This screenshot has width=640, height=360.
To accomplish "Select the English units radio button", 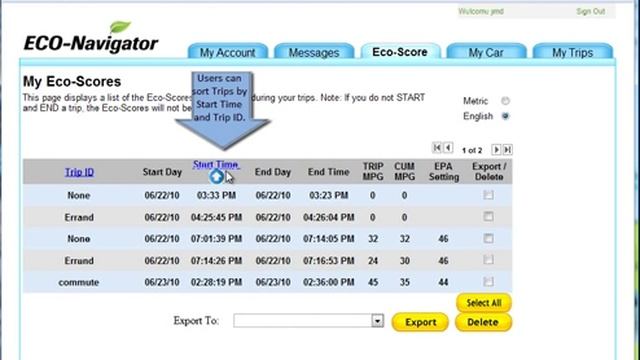I will click(x=505, y=116).
